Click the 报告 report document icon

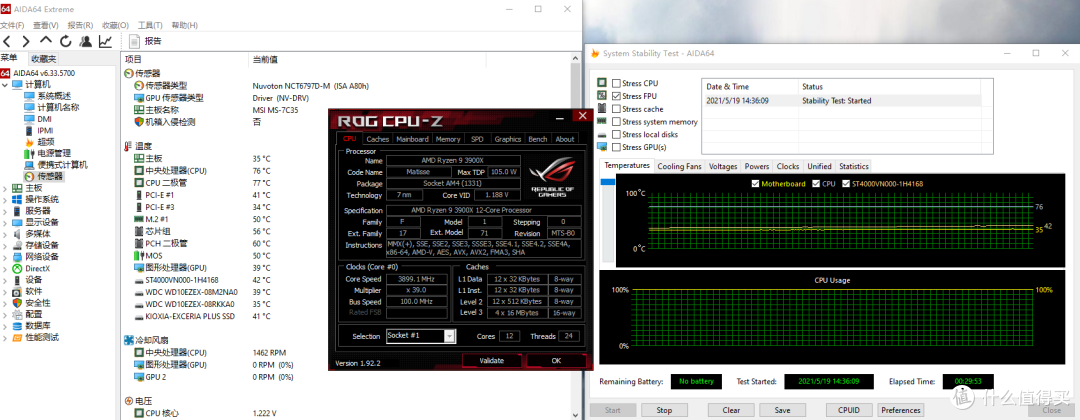134,41
